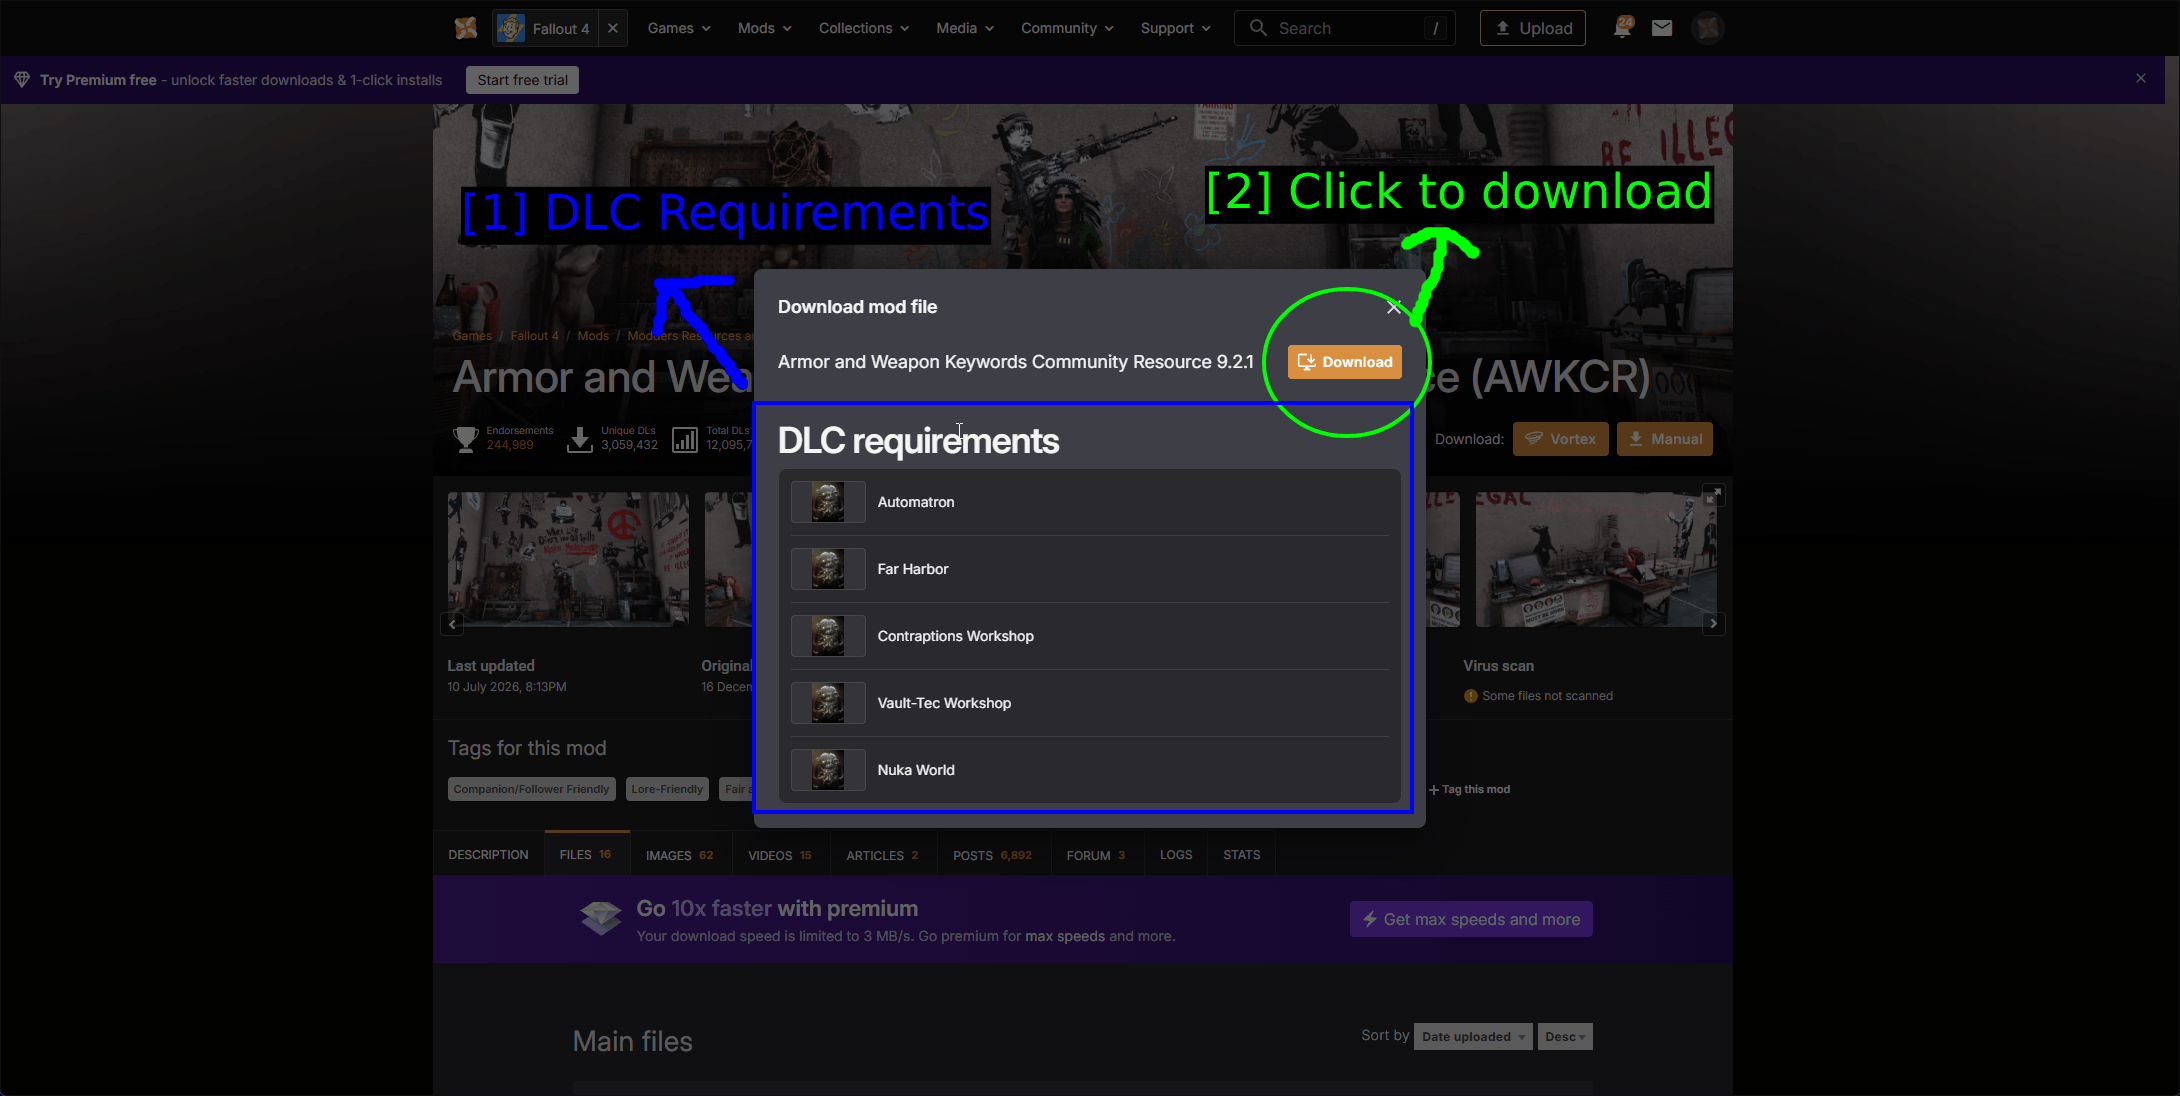Switch to the Images tab
Image resolution: width=2180 pixels, height=1096 pixels.
point(679,855)
